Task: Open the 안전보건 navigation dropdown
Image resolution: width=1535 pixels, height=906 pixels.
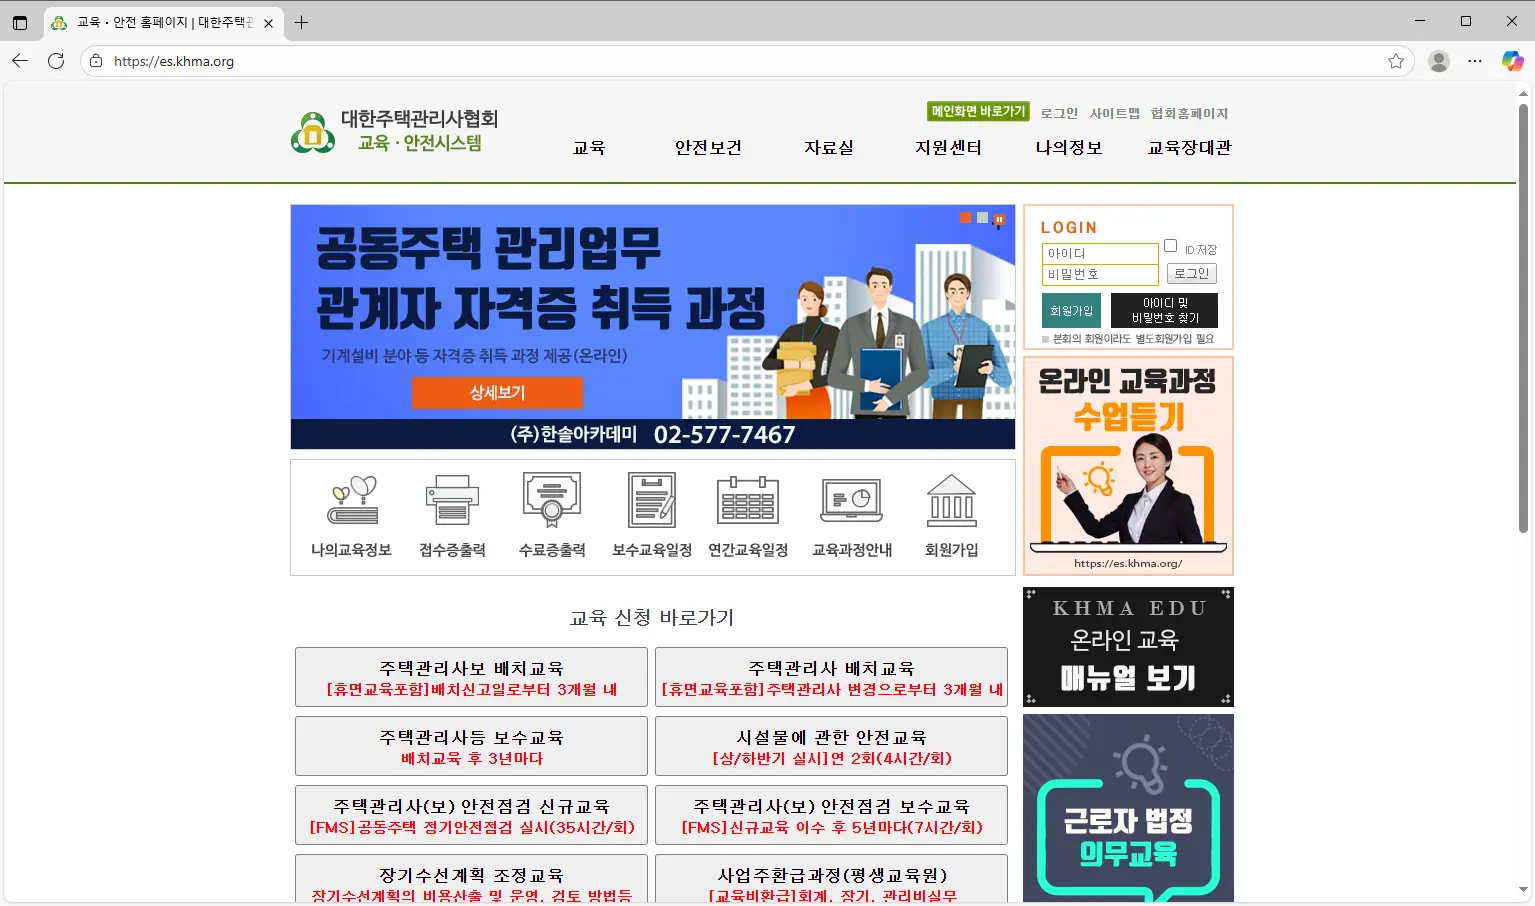Action: tap(707, 147)
